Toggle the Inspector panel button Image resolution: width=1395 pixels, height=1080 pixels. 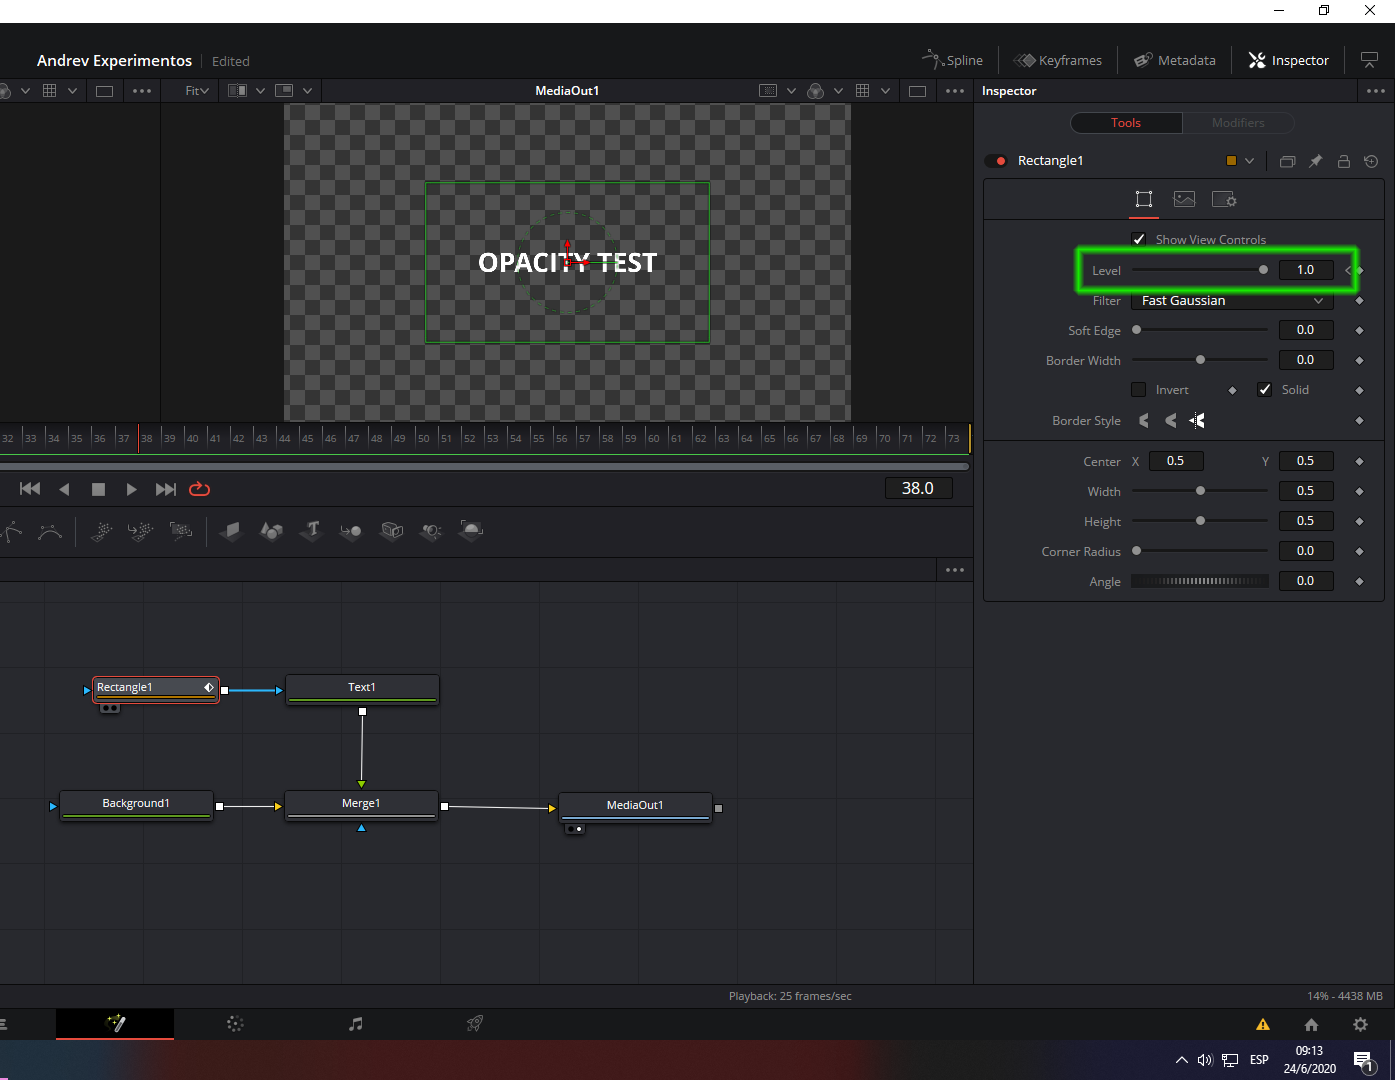[1289, 60]
